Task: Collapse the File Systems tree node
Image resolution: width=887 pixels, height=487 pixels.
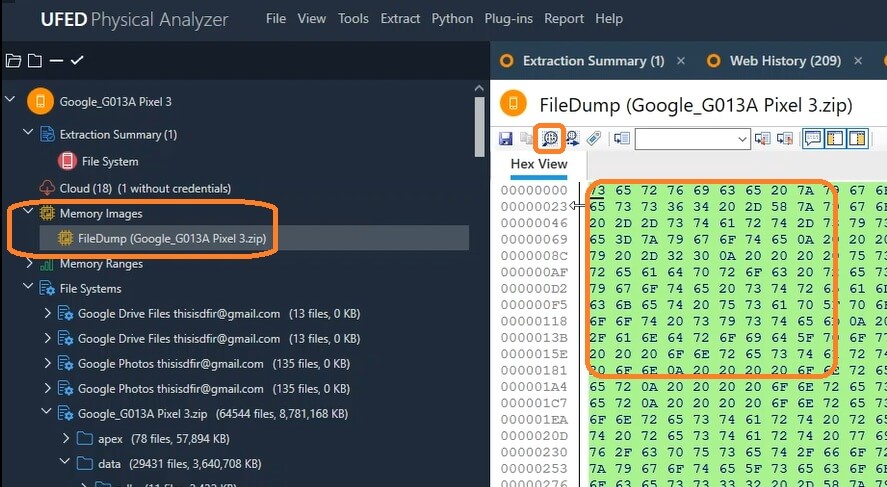Action: click(28, 287)
